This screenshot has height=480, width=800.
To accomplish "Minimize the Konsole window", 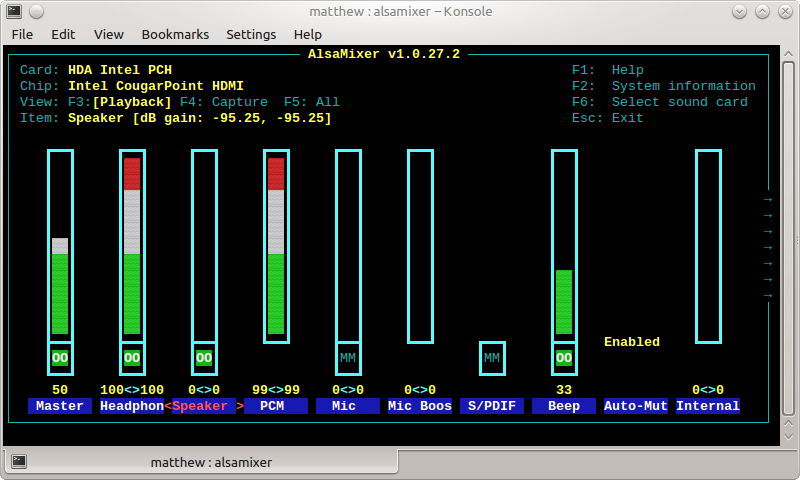I will click(739, 11).
